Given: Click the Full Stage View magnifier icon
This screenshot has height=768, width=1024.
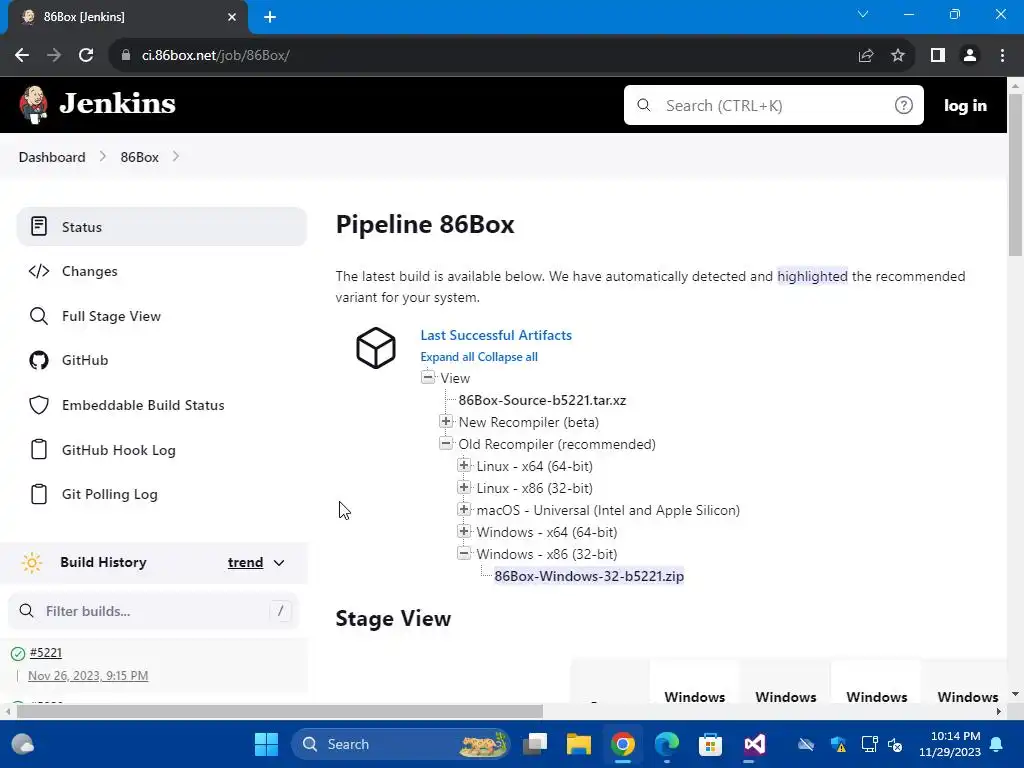Looking at the screenshot, I should point(39,316).
